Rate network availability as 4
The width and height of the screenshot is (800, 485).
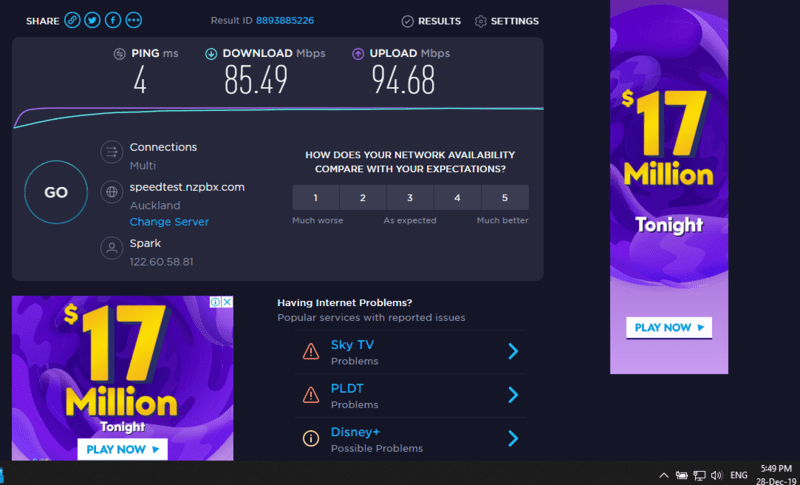(x=457, y=197)
